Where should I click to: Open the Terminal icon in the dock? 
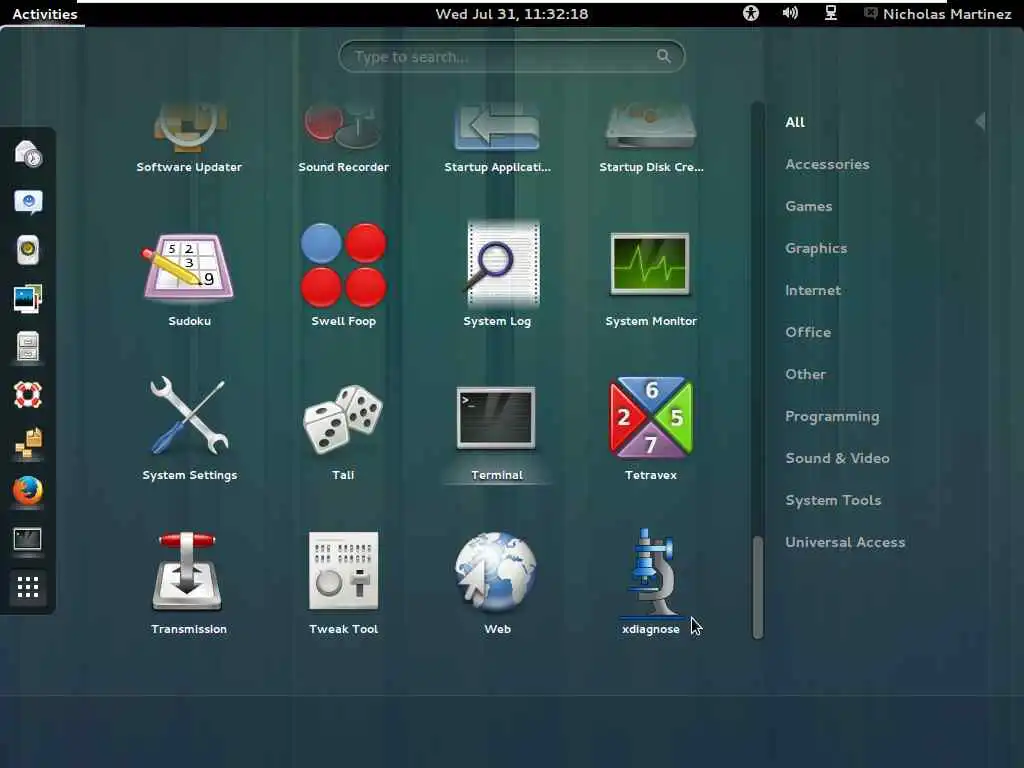coord(28,540)
